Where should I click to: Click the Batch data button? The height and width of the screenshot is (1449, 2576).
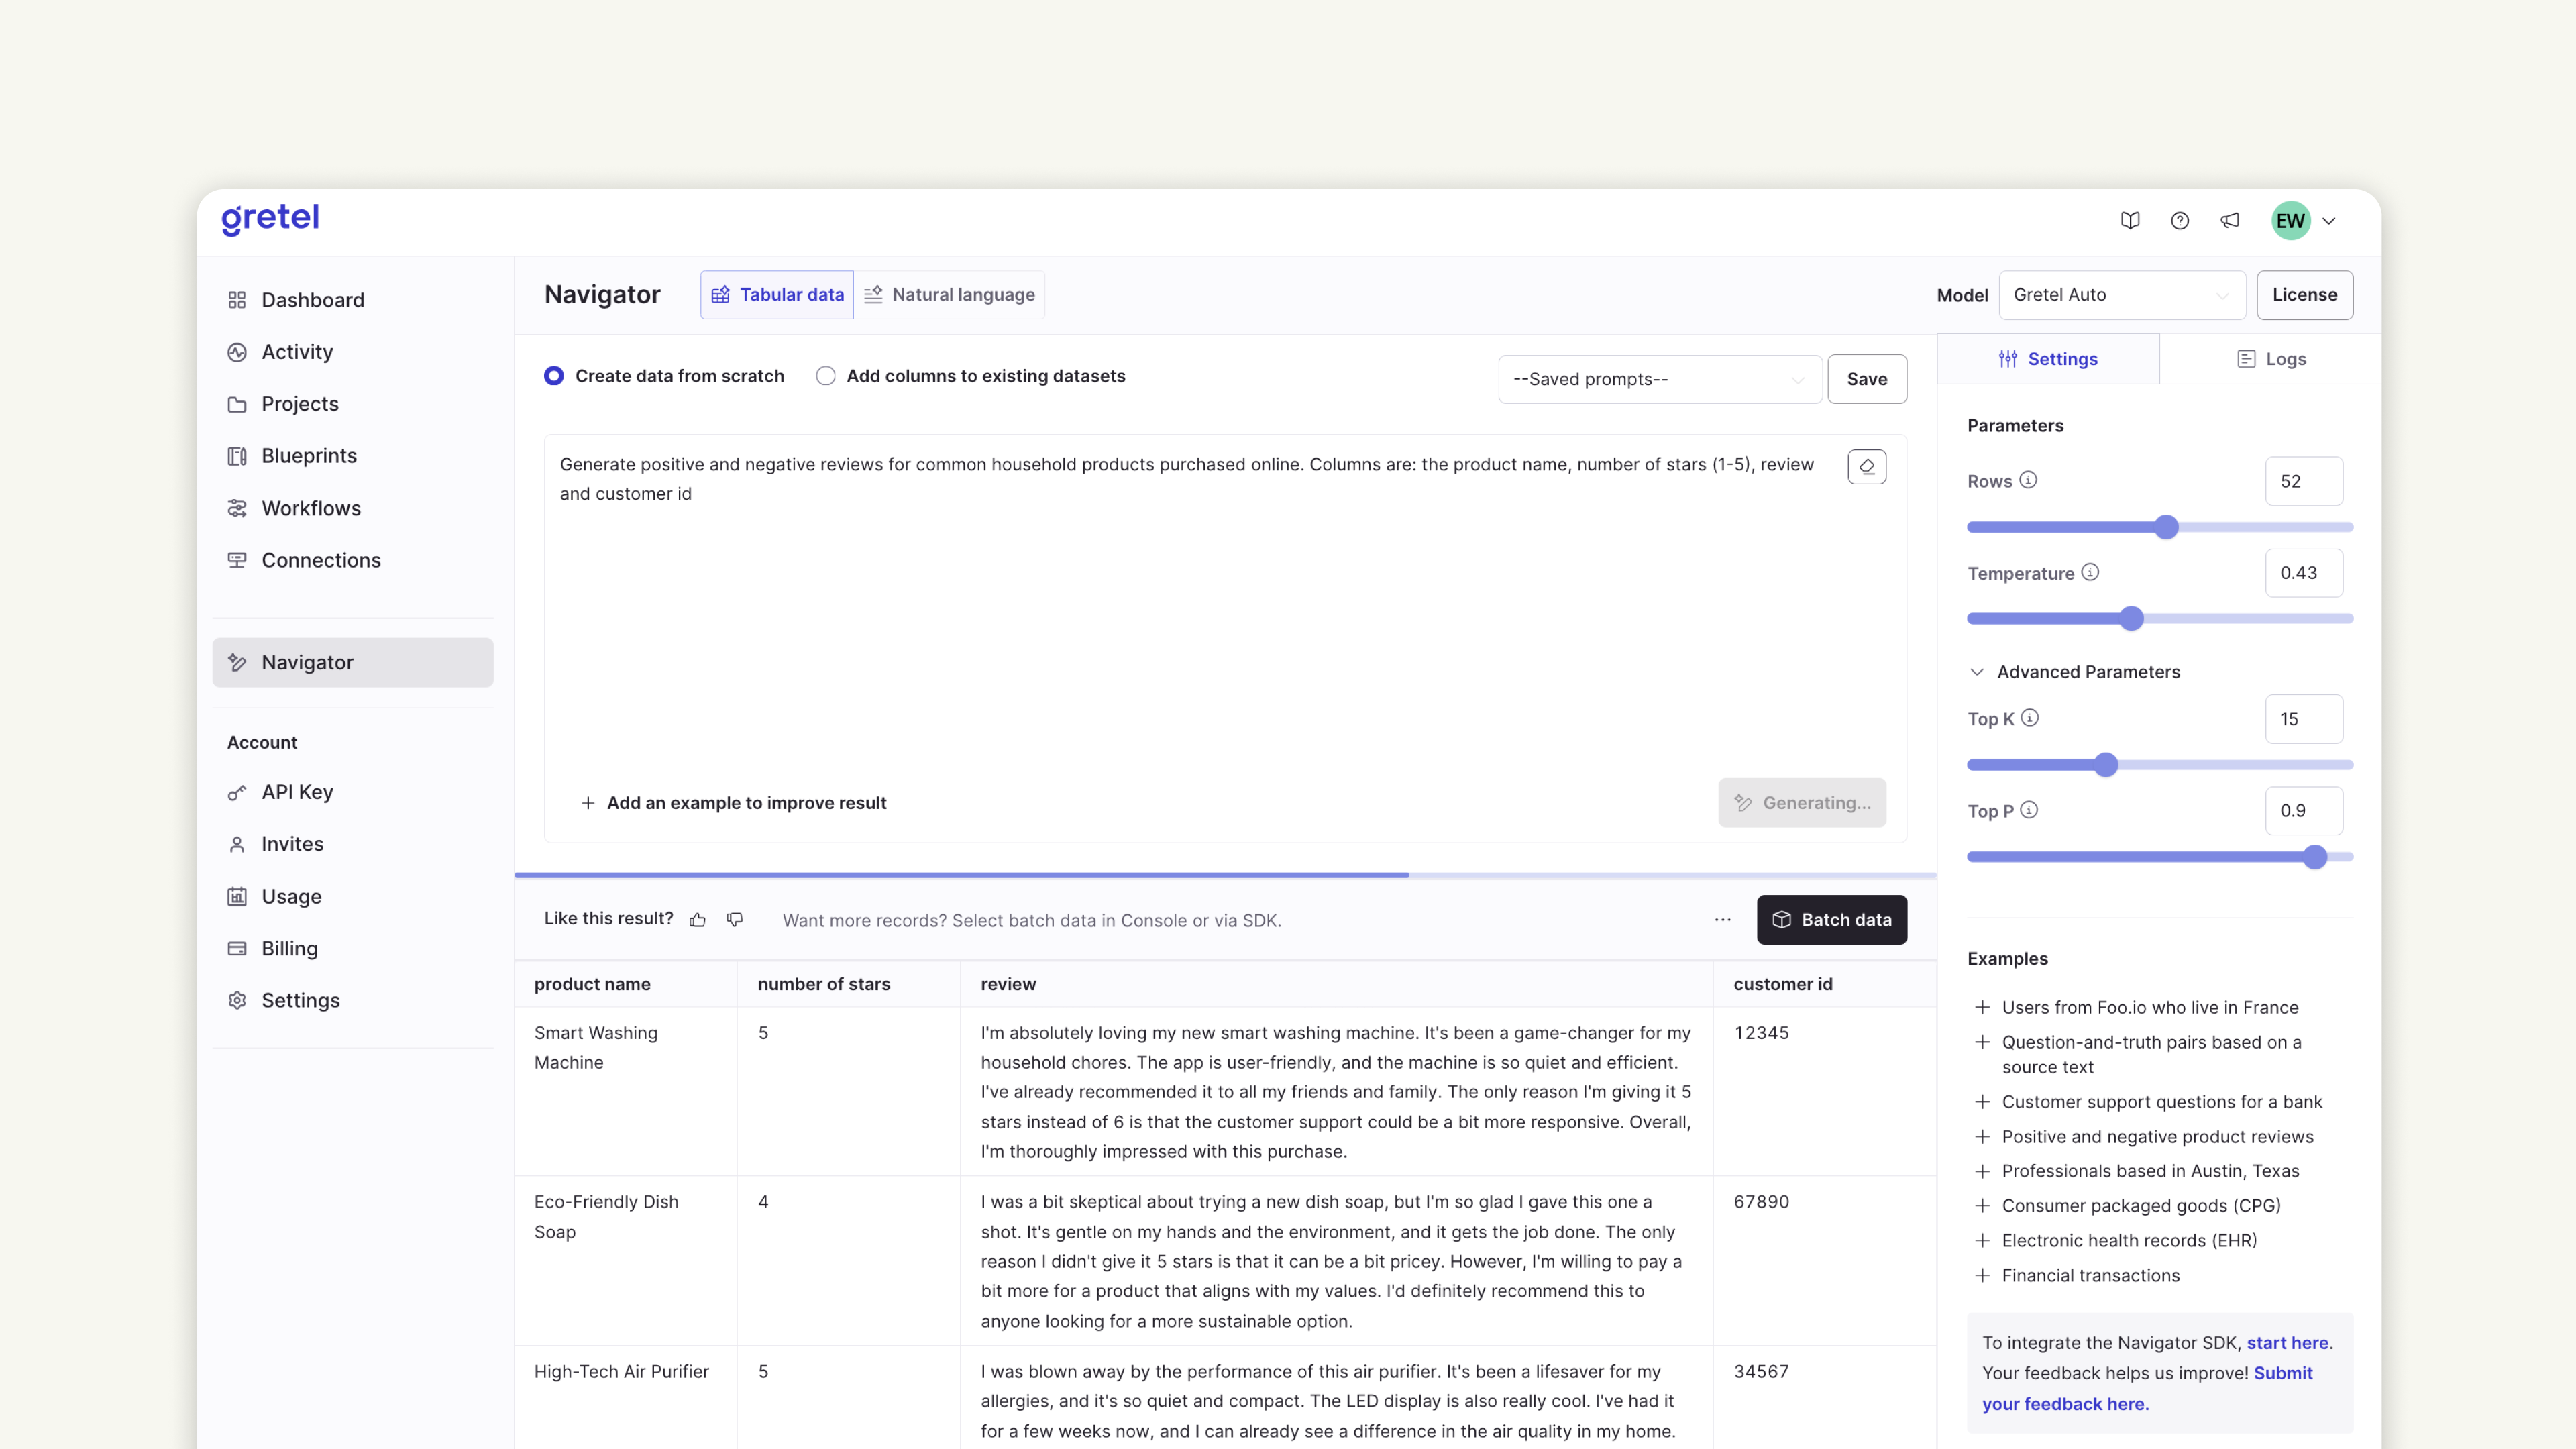[1831, 920]
